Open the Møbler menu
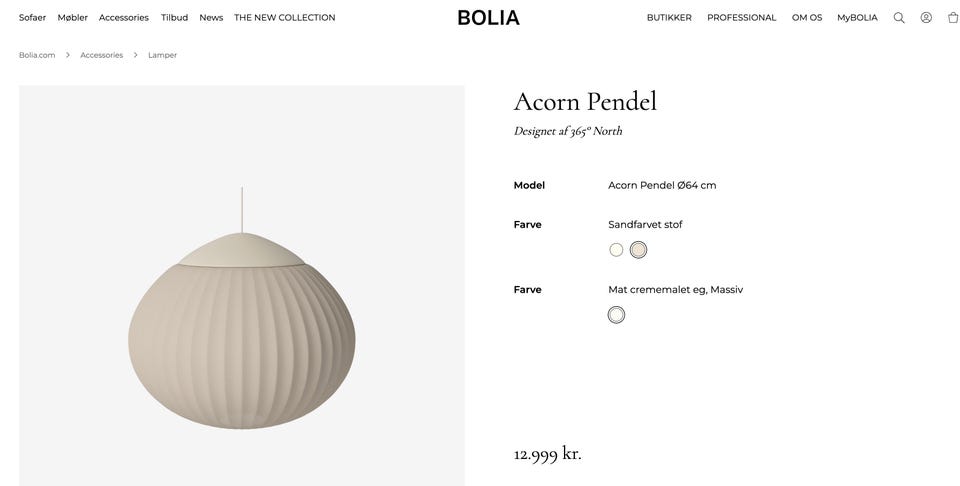 [73, 18]
